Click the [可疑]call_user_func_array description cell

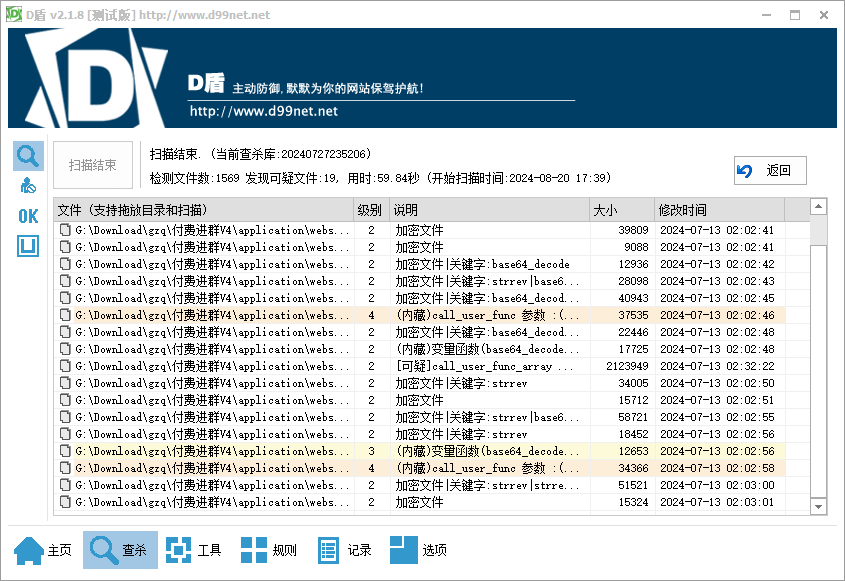click(x=489, y=366)
